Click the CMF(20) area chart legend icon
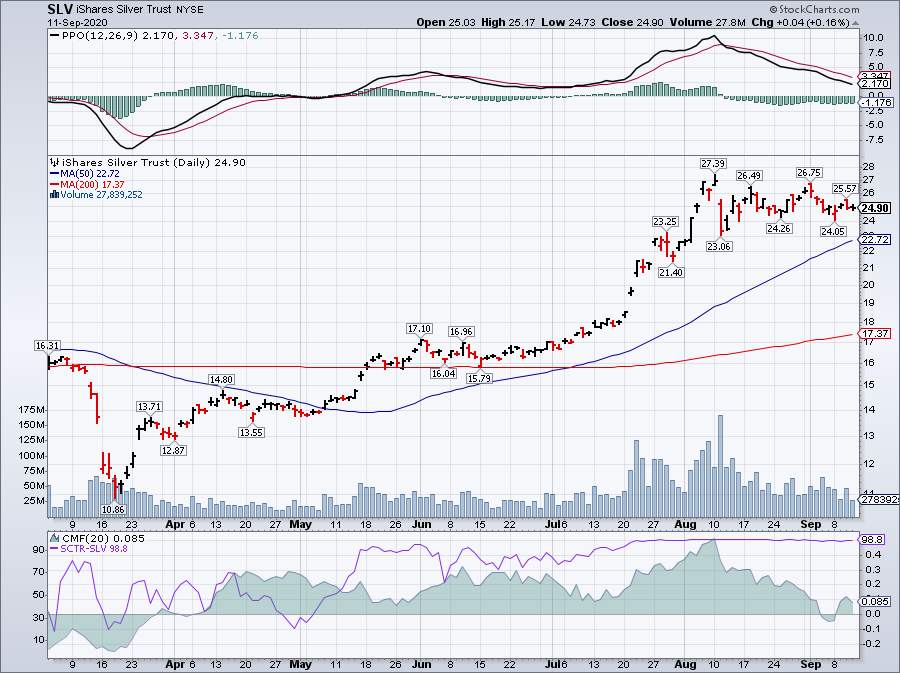This screenshot has height=673, width=900. pos(55,538)
